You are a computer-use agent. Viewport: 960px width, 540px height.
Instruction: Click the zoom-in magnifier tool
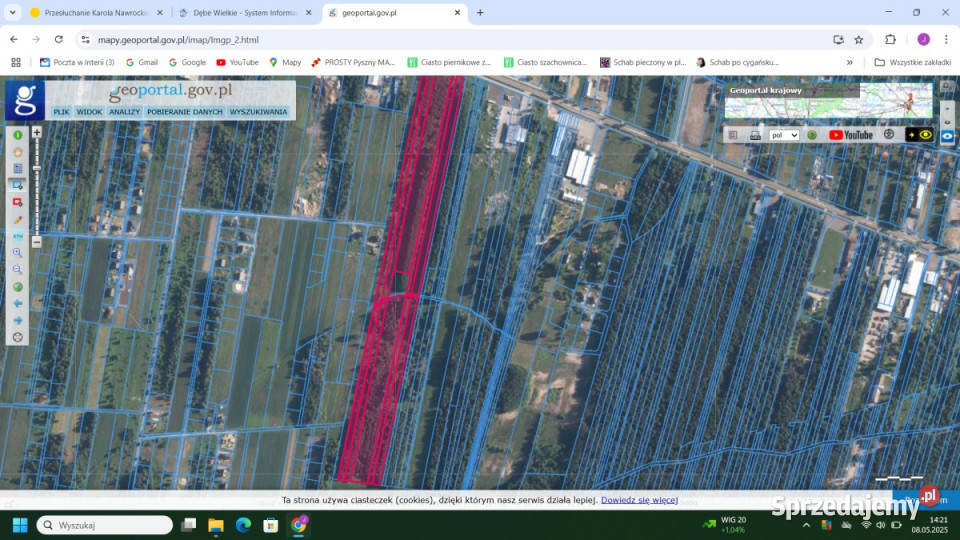[x=17, y=253]
